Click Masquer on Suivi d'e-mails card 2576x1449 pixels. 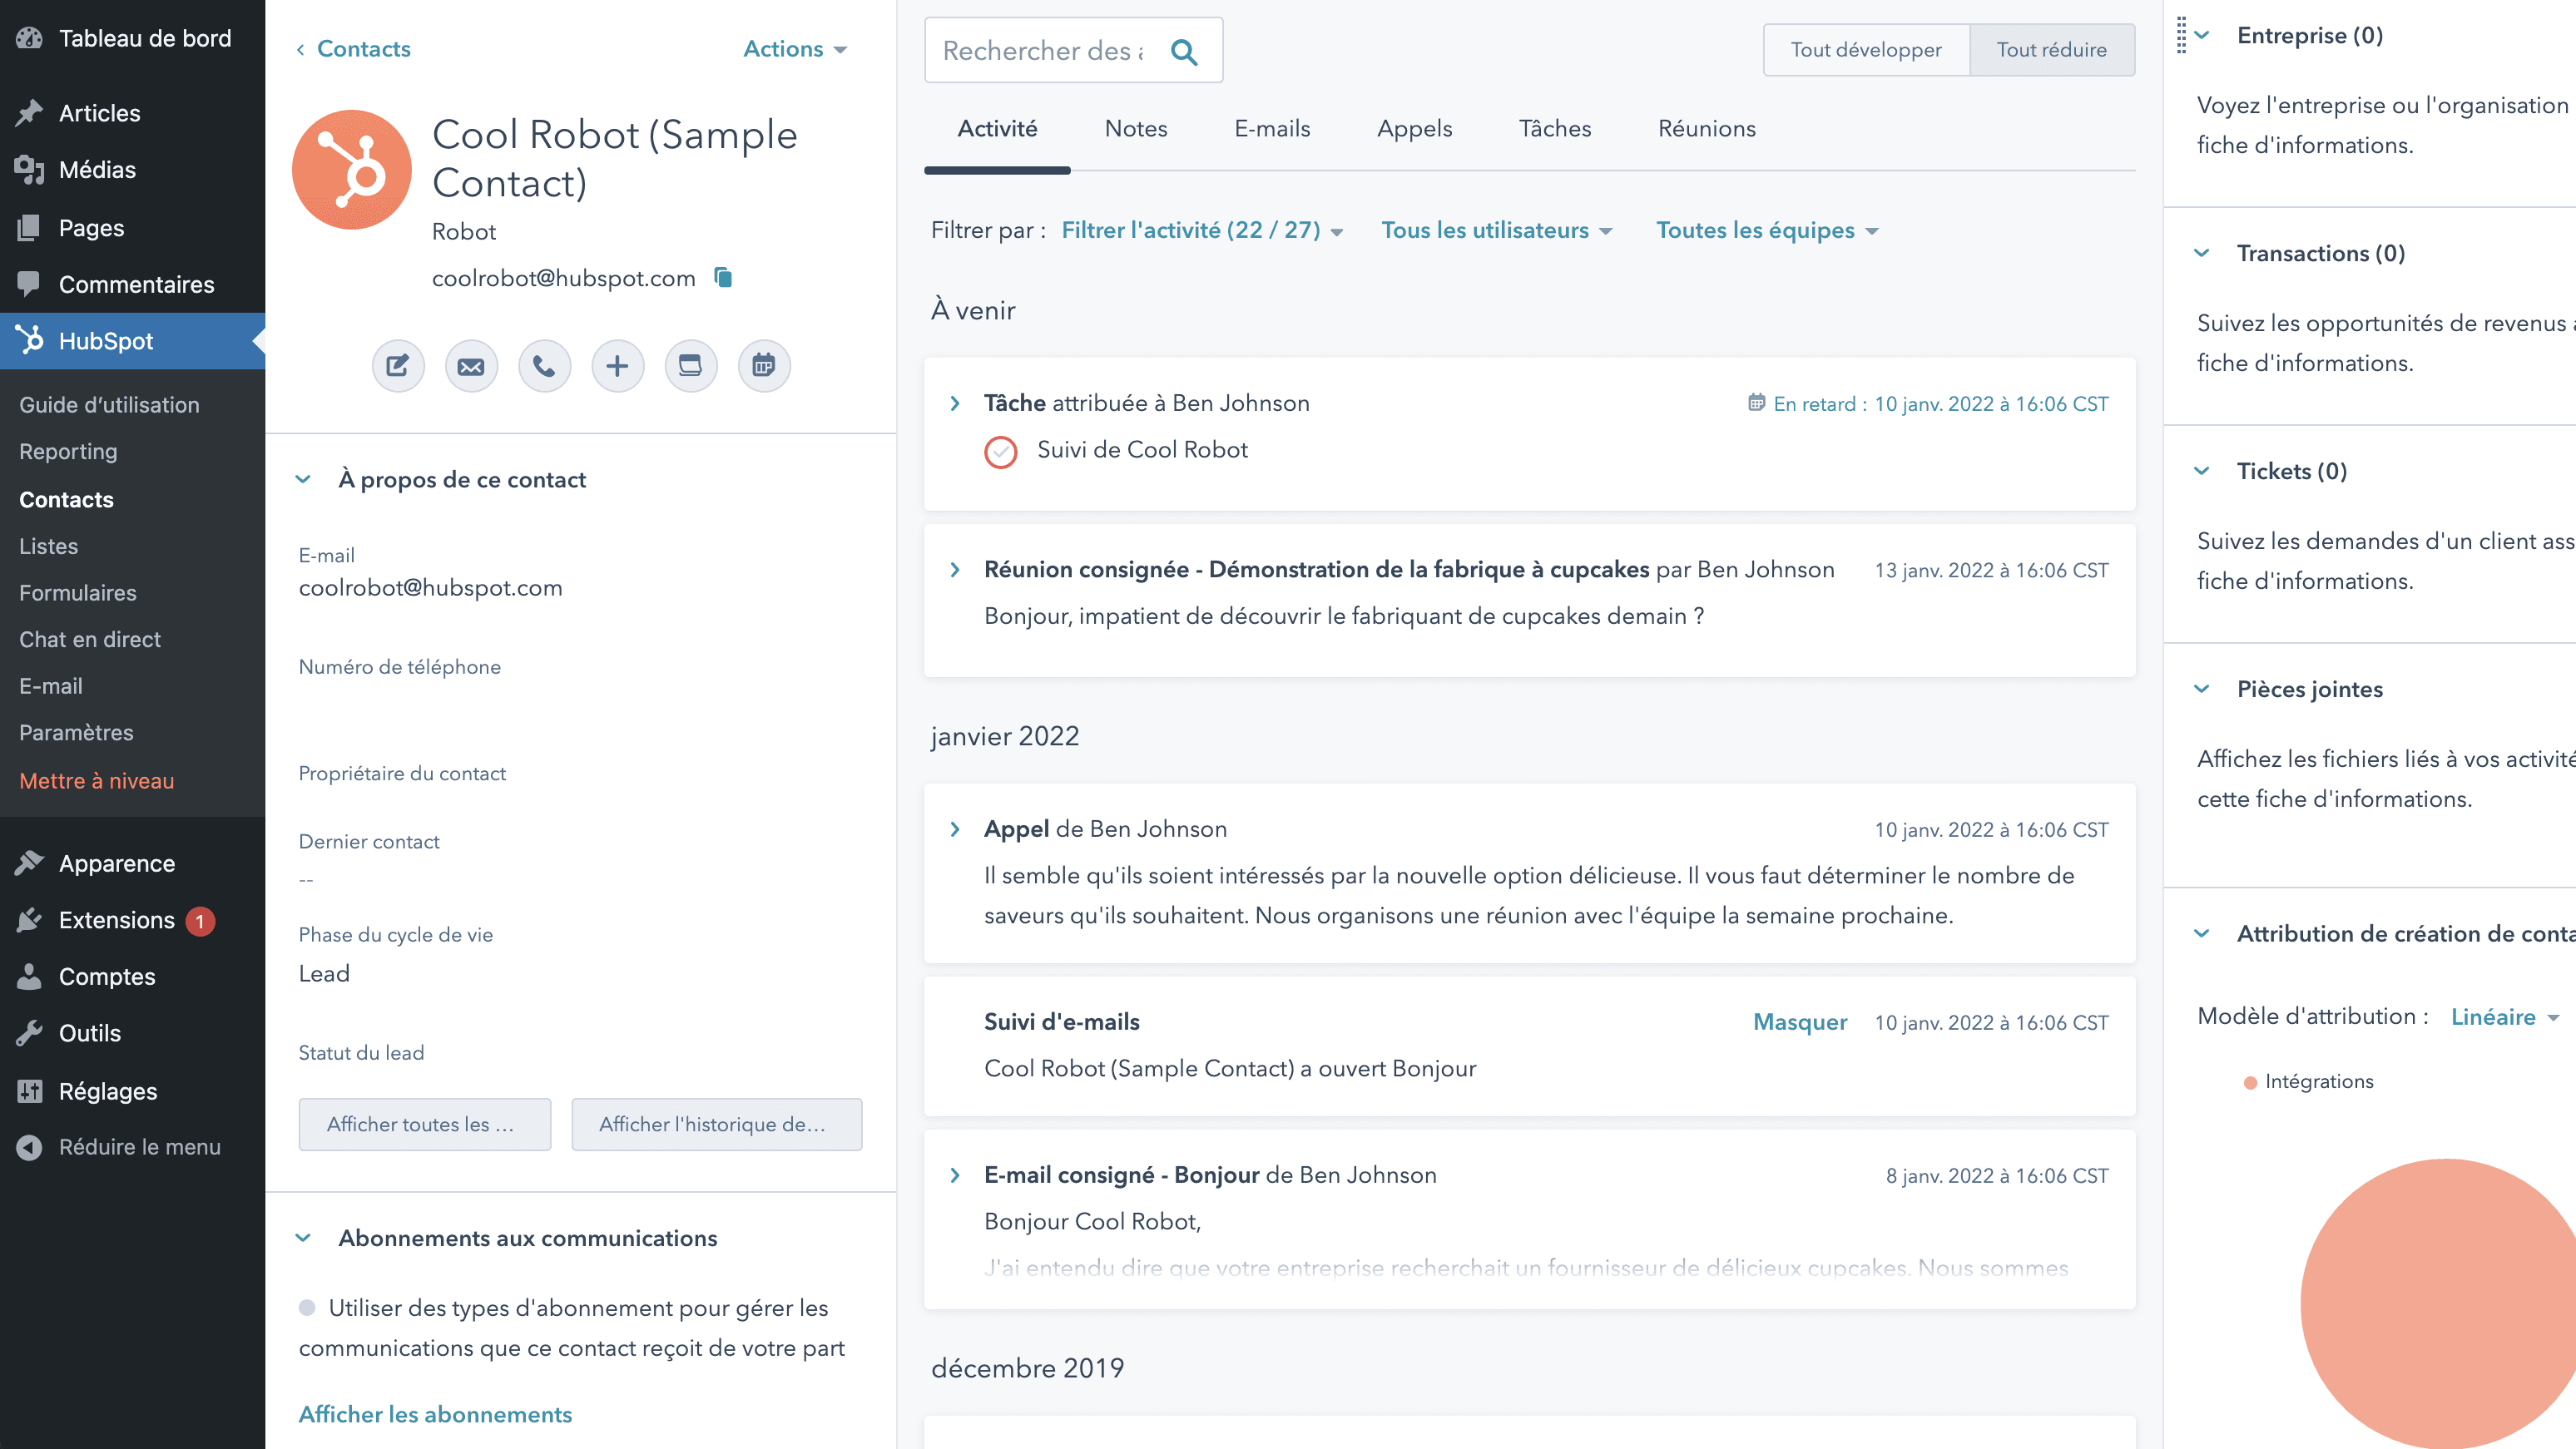click(1800, 1022)
